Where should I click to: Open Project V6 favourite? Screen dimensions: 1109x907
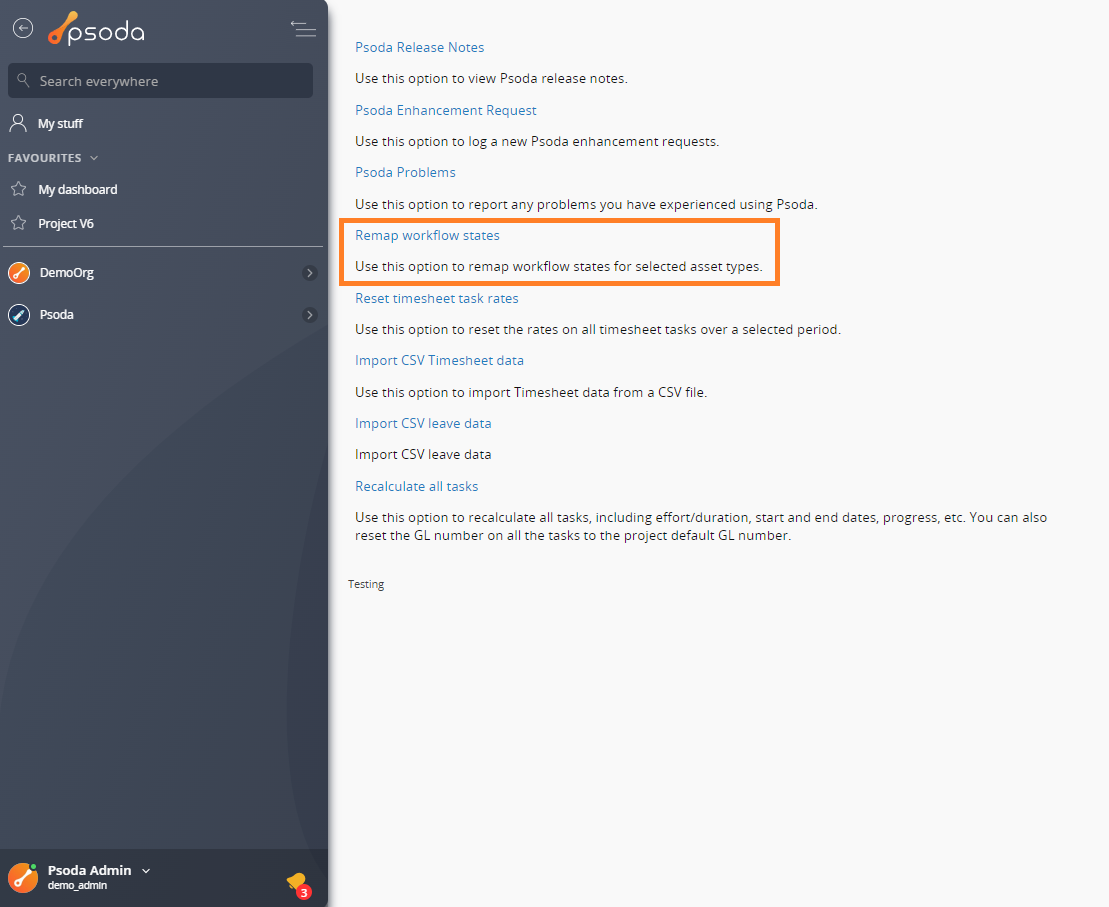(66, 224)
